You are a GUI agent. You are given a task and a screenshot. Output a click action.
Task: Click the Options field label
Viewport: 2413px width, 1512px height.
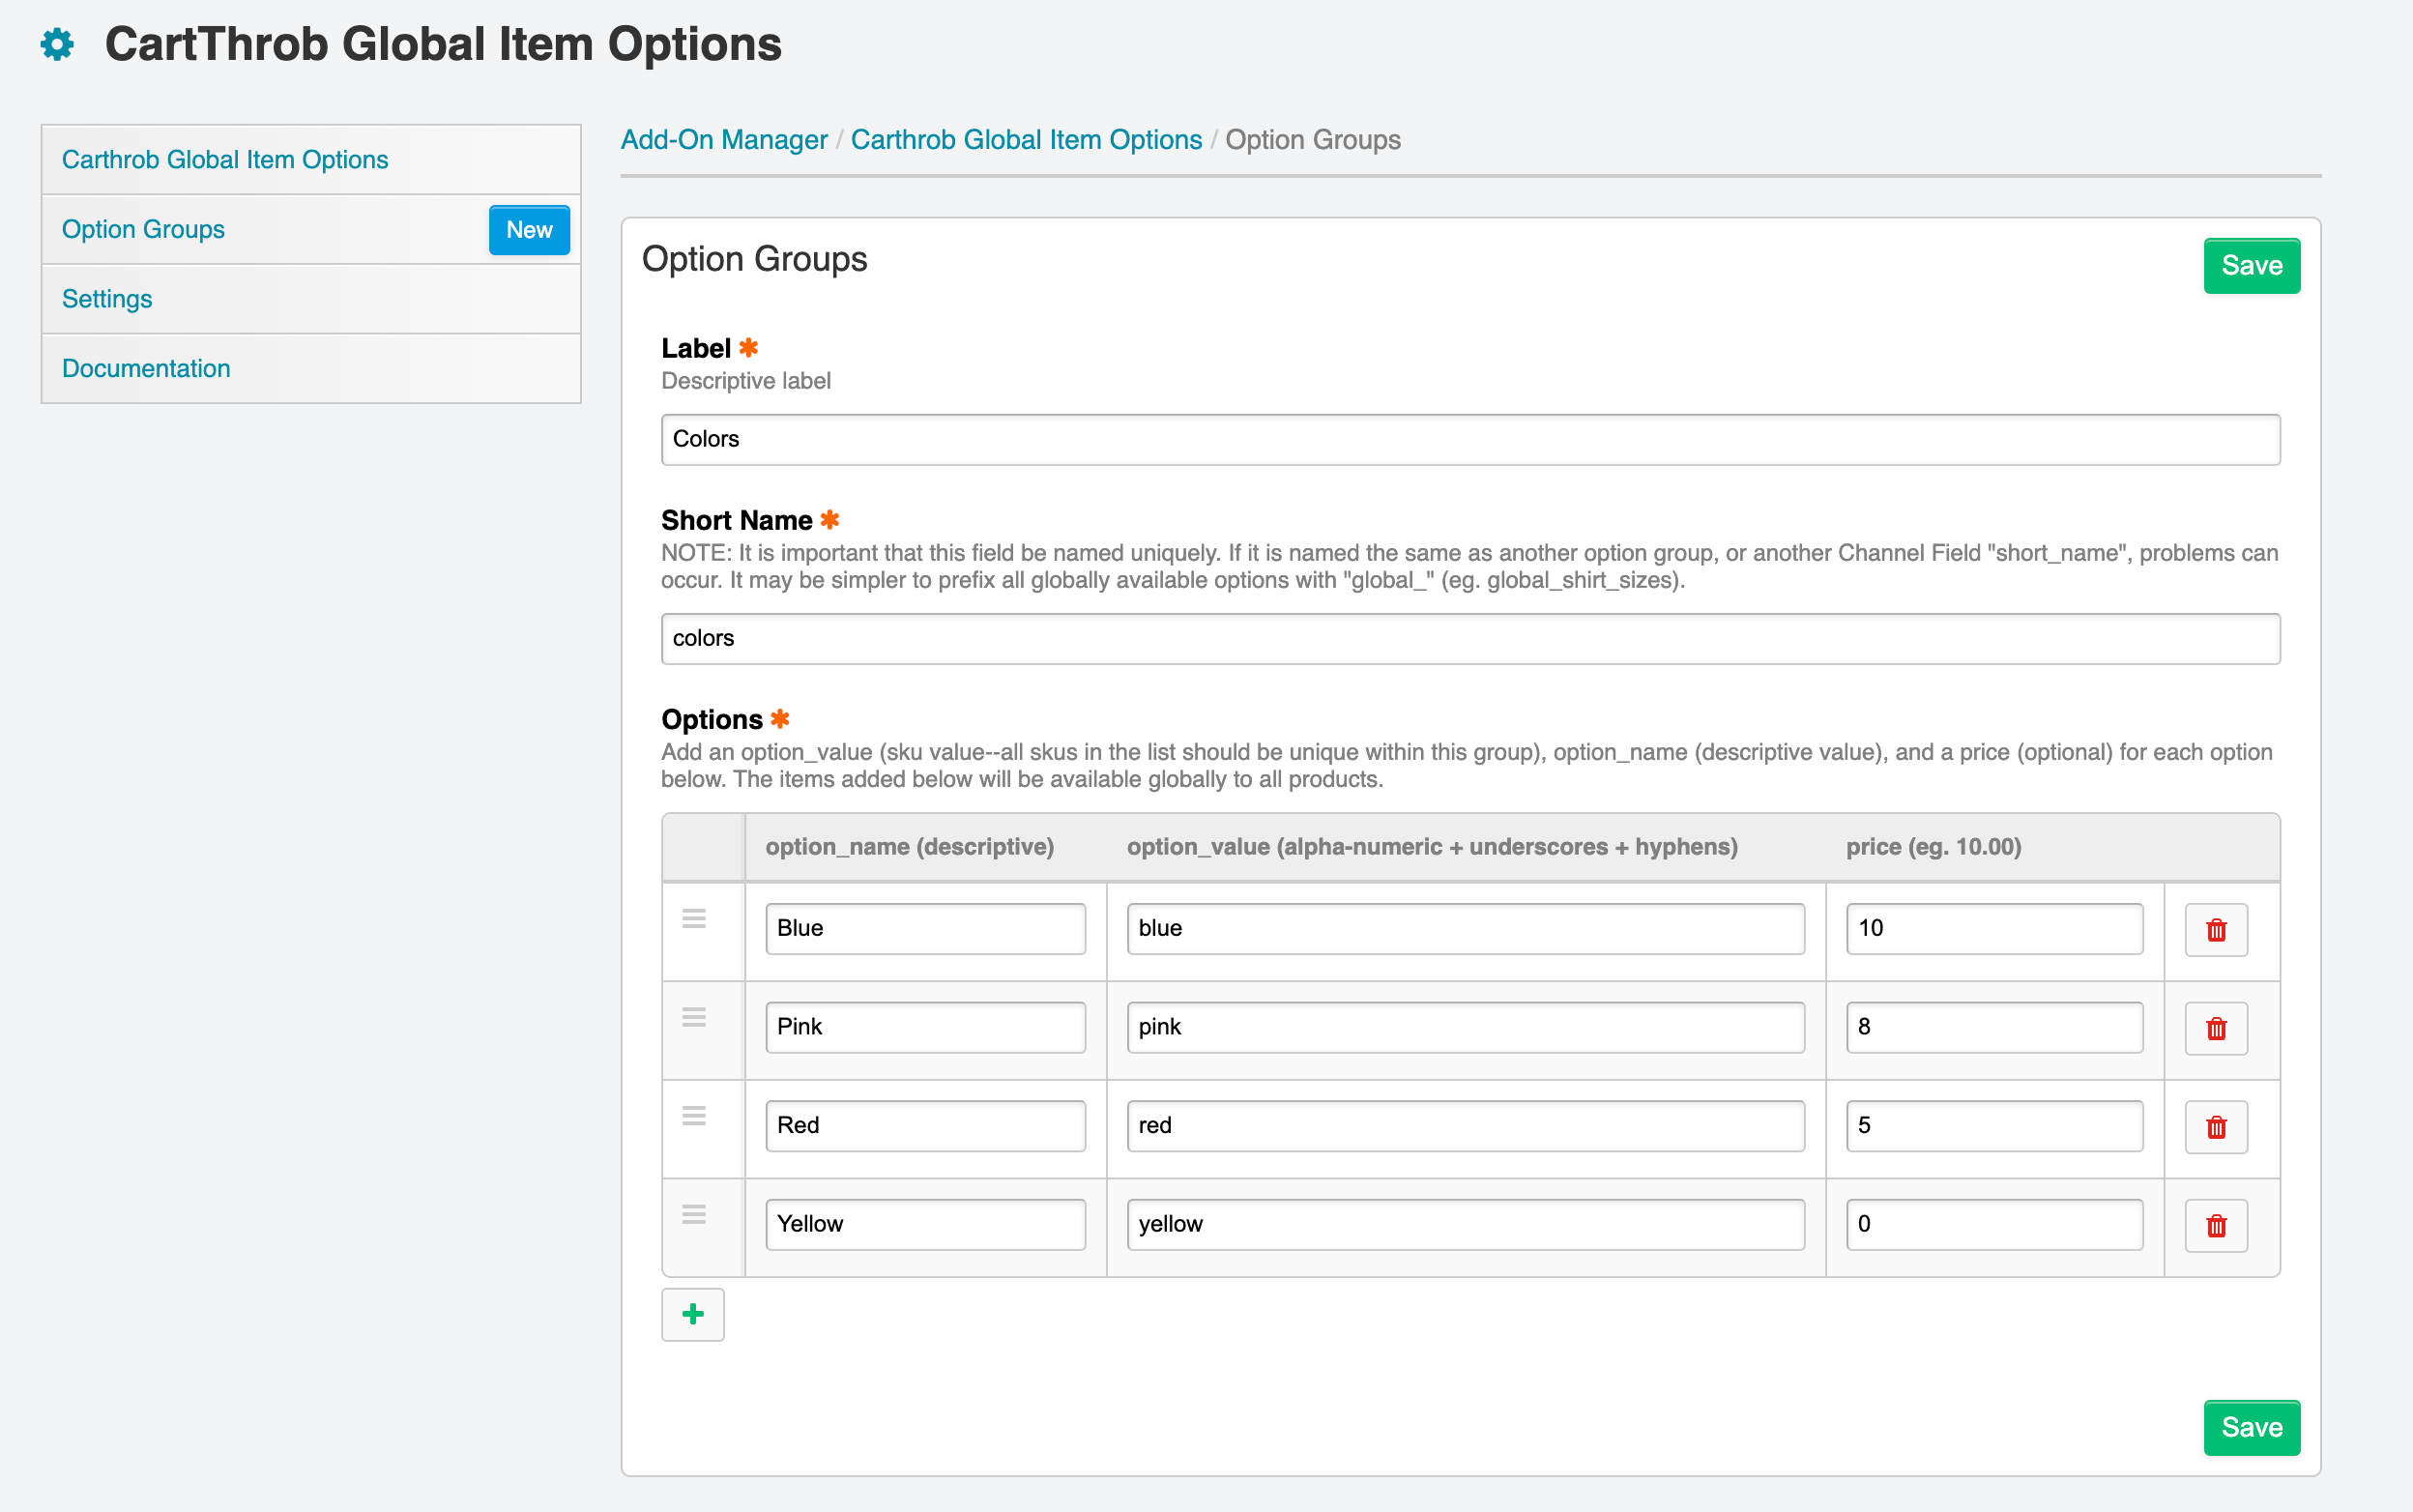click(712, 719)
